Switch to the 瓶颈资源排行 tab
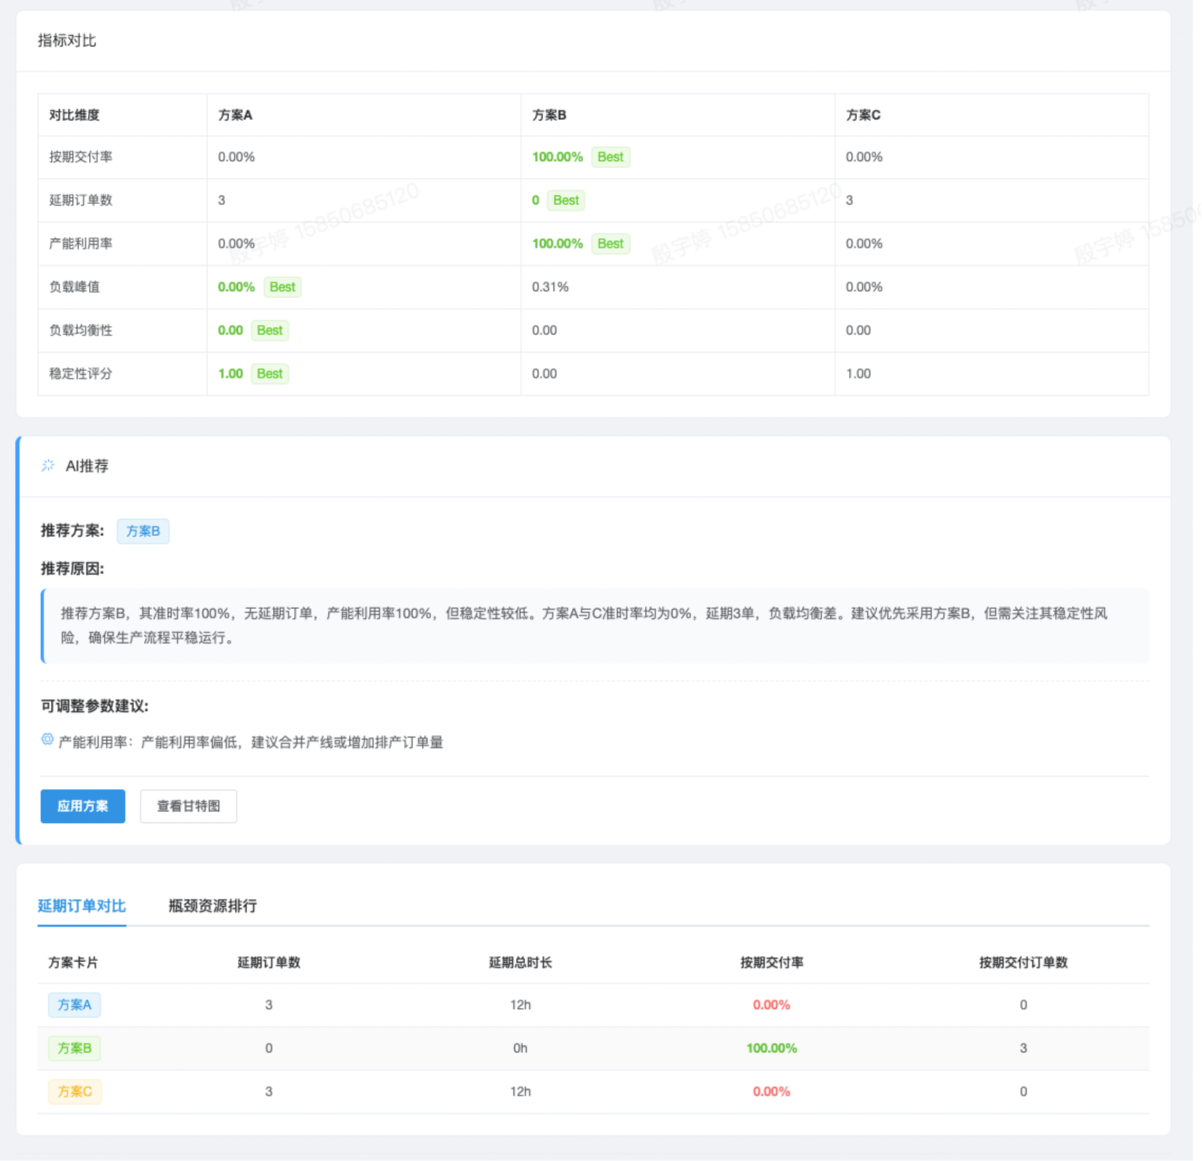Viewport: 1202px width, 1161px height. pos(213,906)
